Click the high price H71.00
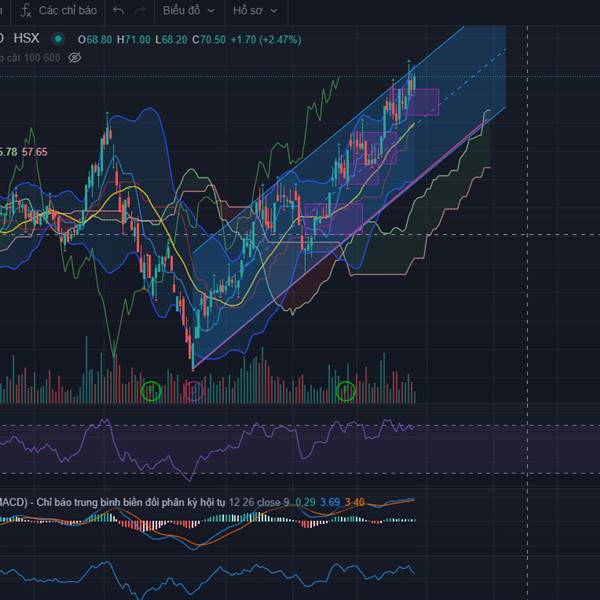This screenshot has height=600, width=600. coord(134,39)
